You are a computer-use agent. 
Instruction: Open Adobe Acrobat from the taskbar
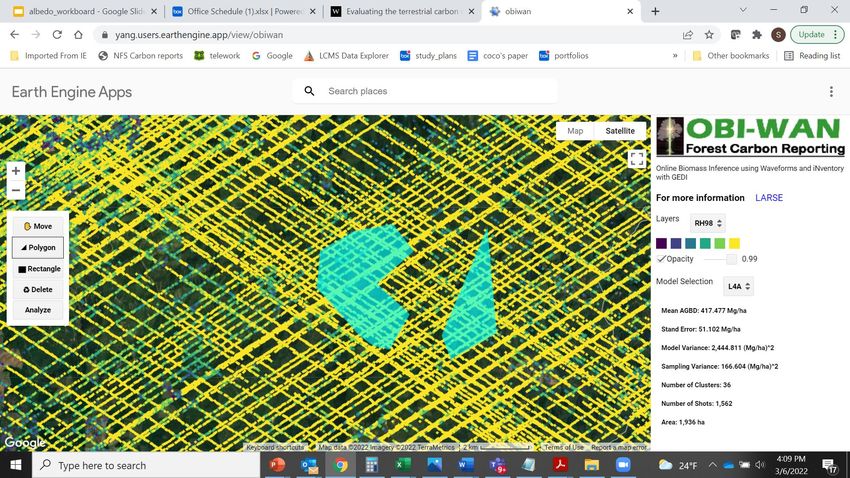coord(560,465)
